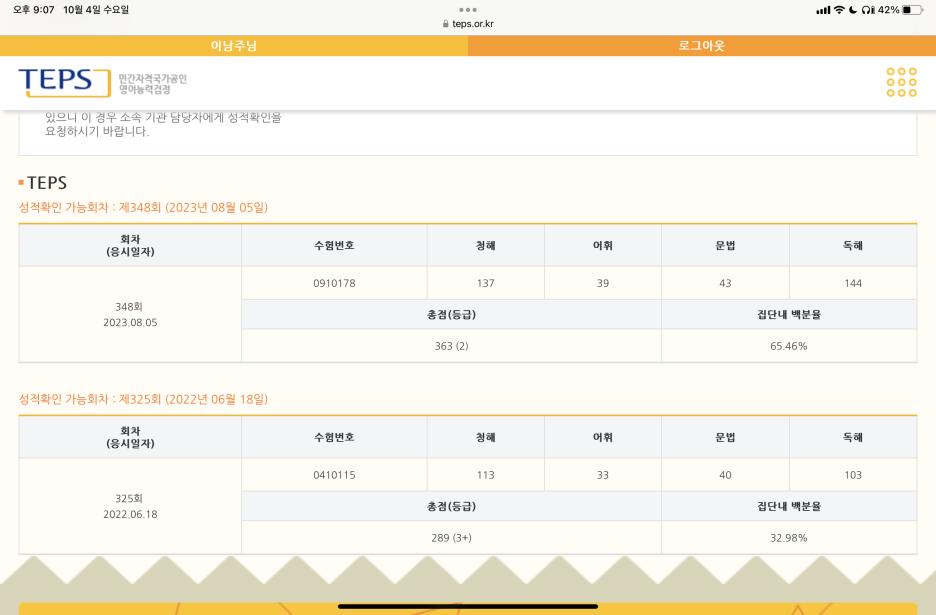Tap the cellular signal bars icon

823,10
